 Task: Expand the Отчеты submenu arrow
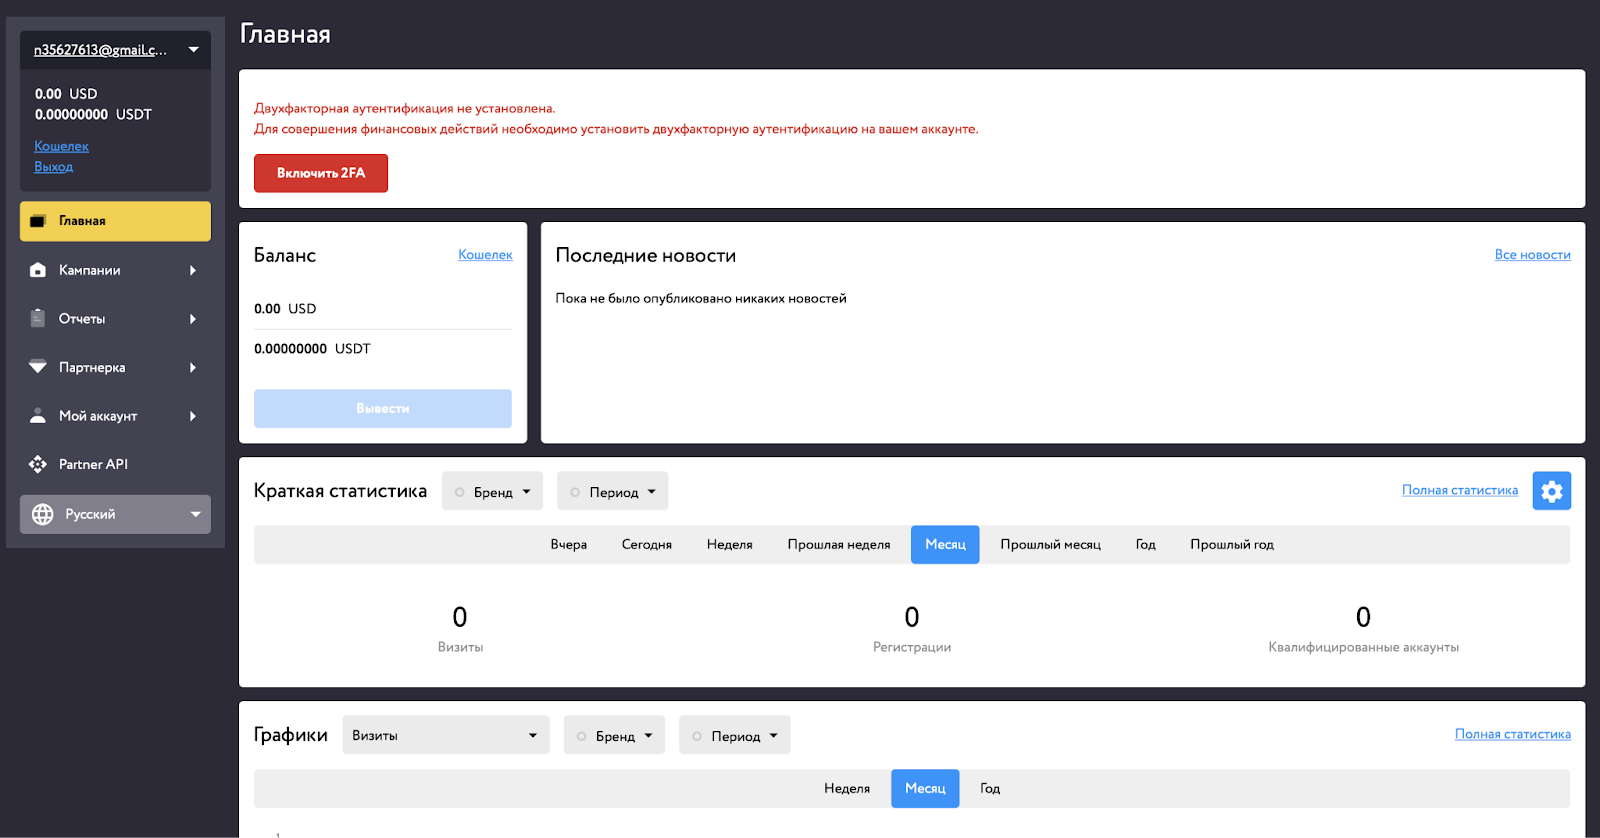[x=193, y=319]
